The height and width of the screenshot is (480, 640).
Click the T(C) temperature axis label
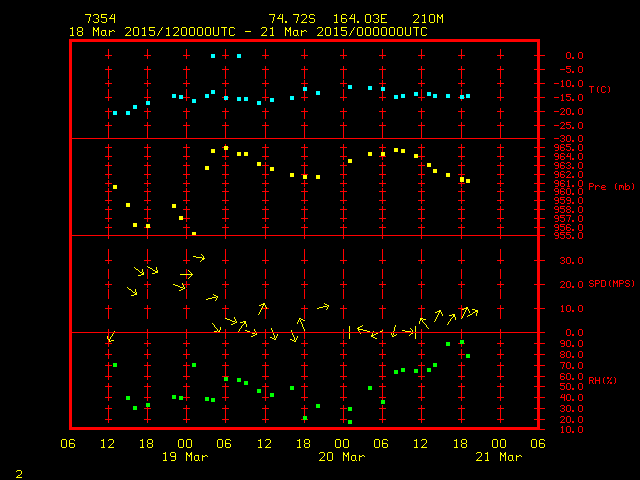[599, 90]
